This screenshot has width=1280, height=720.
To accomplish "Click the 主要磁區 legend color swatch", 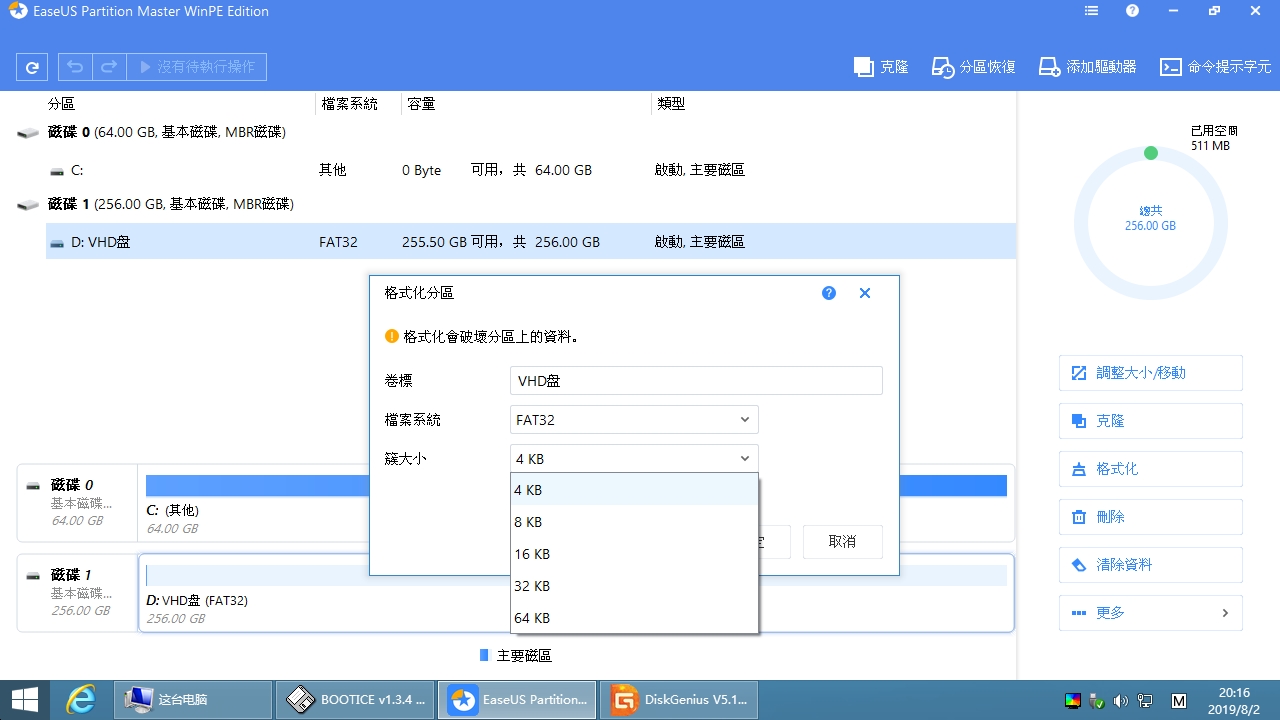I will [x=484, y=655].
